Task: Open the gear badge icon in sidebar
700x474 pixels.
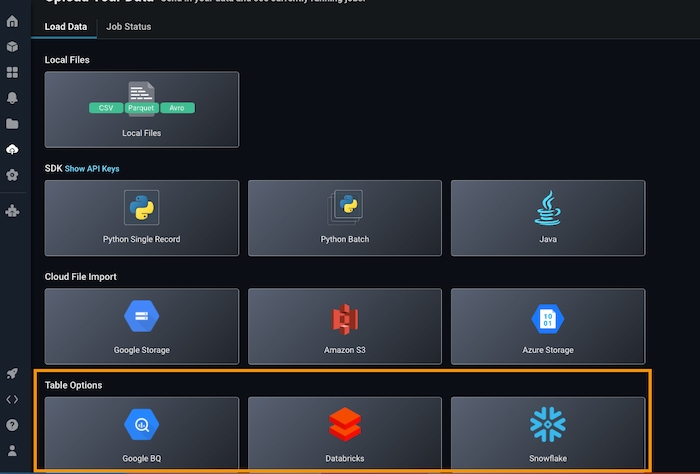Action: [12, 175]
